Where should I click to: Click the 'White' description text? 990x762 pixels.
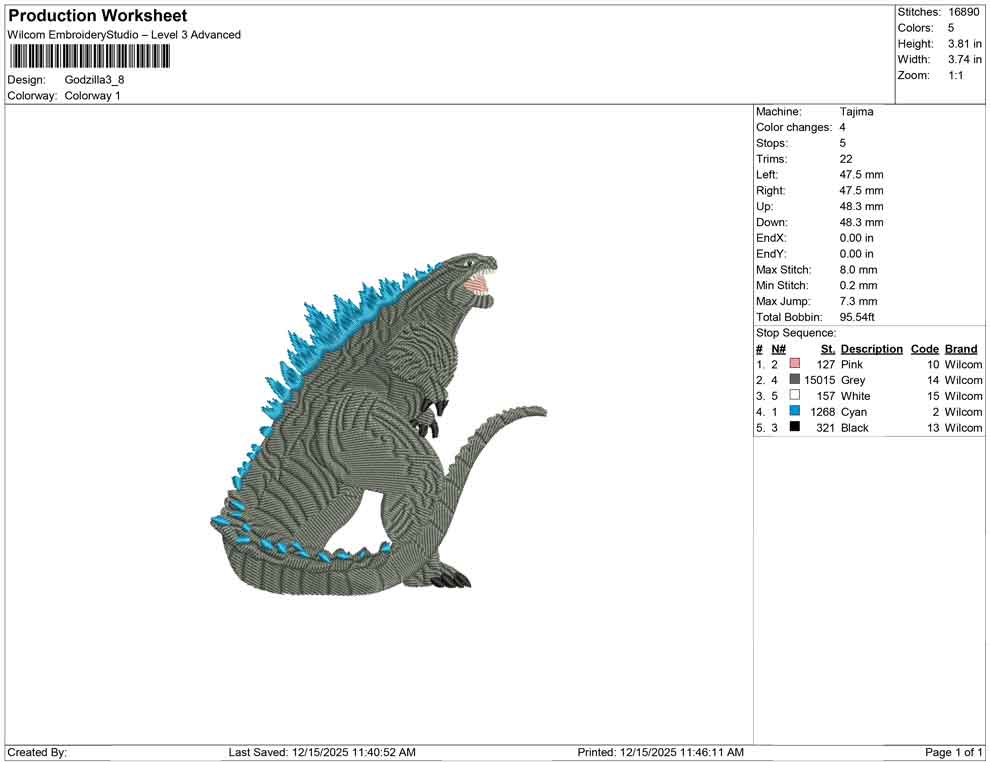(856, 396)
